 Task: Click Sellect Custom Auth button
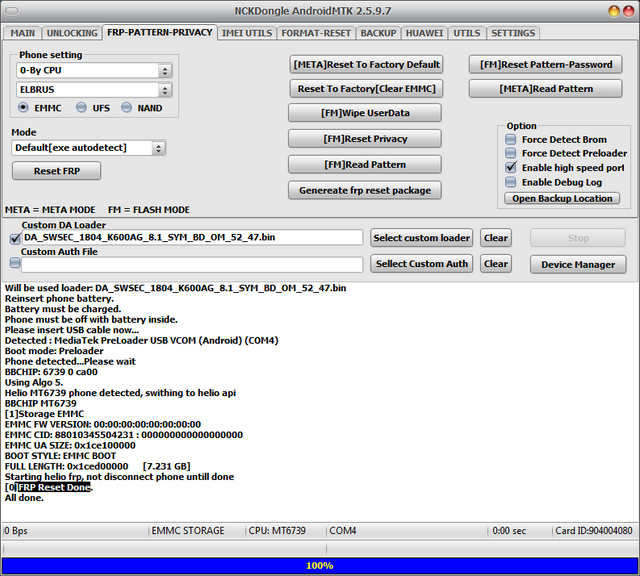422,264
